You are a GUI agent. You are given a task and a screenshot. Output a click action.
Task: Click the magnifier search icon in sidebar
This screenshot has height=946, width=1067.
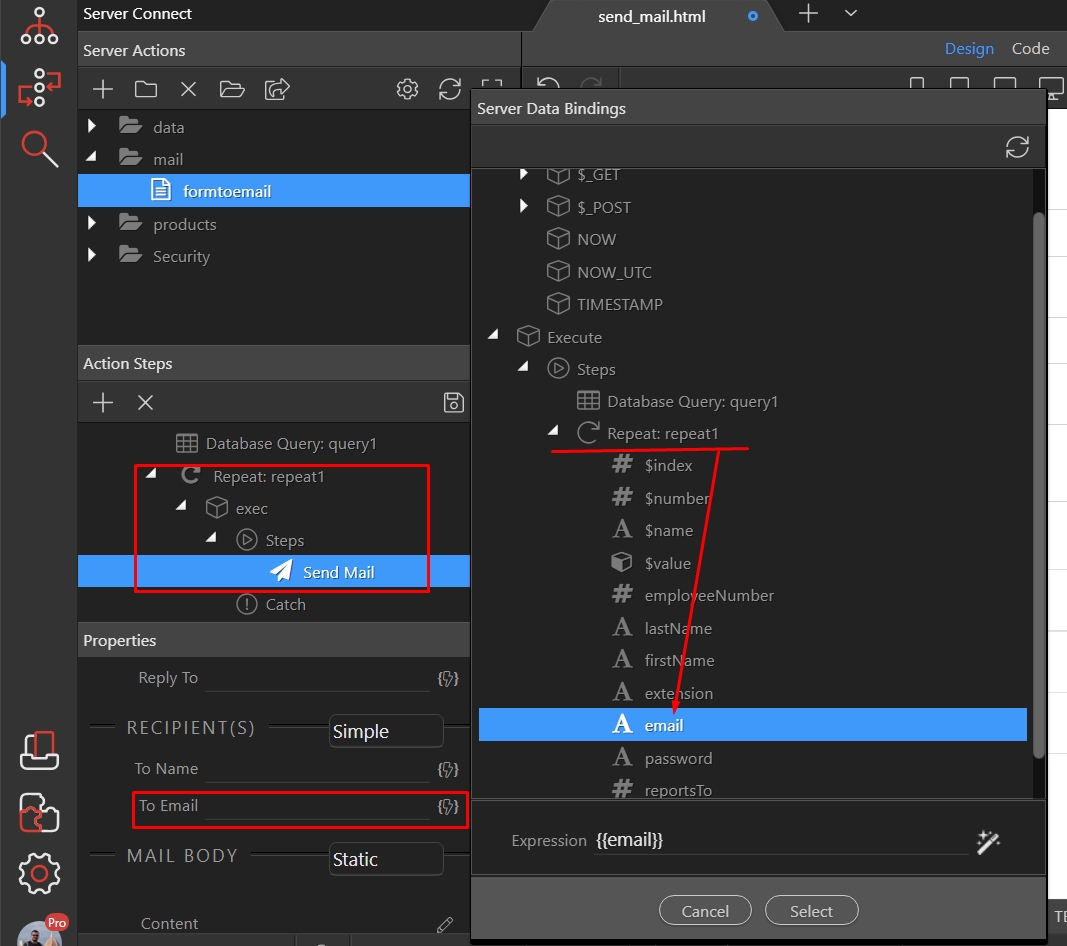coord(40,149)
